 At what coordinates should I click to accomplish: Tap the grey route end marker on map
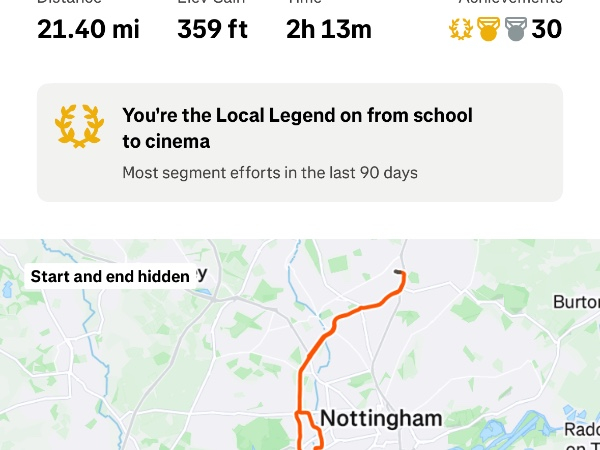pyautogui.click(x=398, y=272)
